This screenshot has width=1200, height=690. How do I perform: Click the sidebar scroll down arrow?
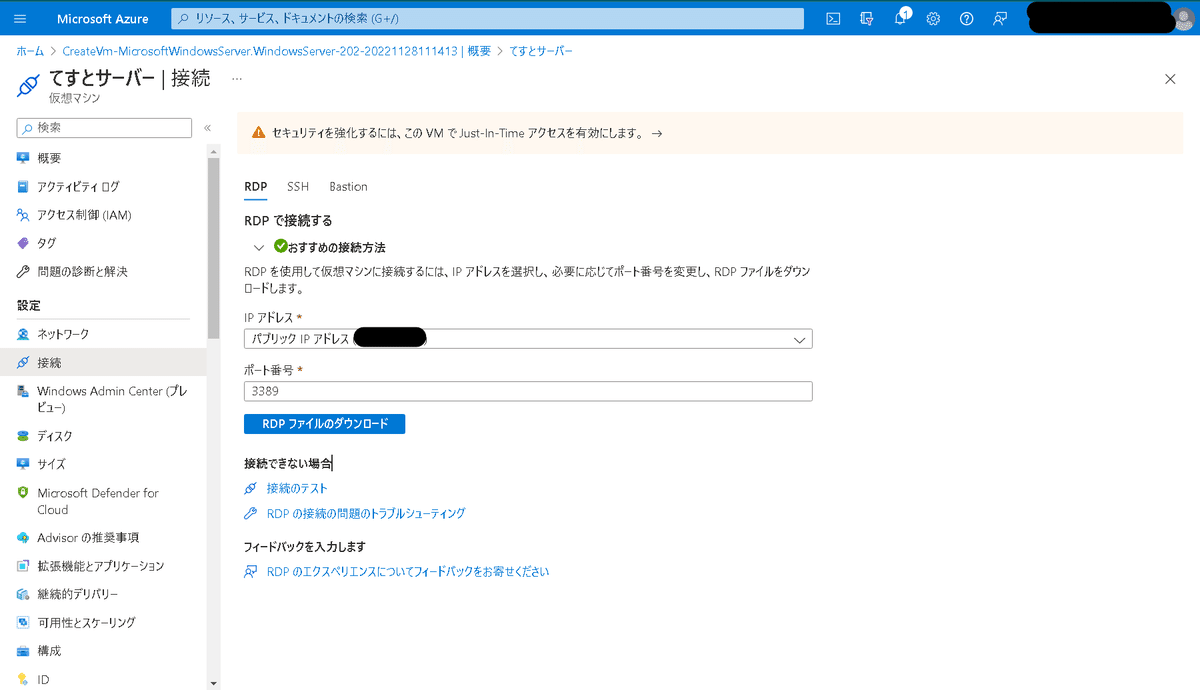click(x=213, y=683)
